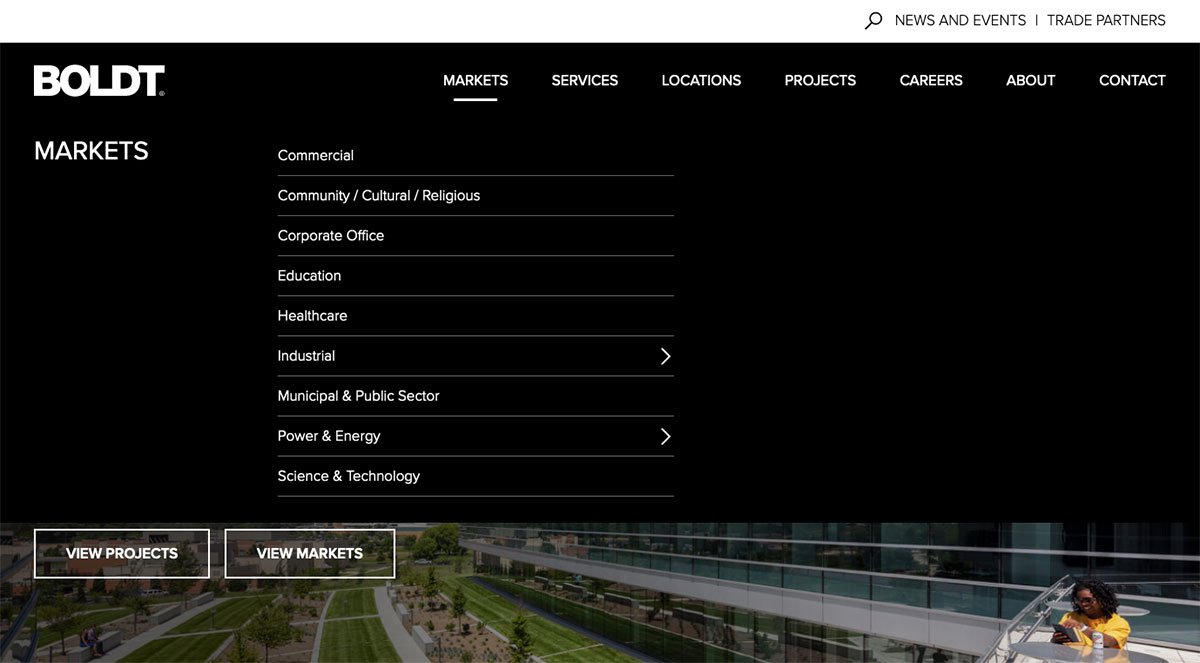Expand the Industrial submenu chevron

click(665, 356)
